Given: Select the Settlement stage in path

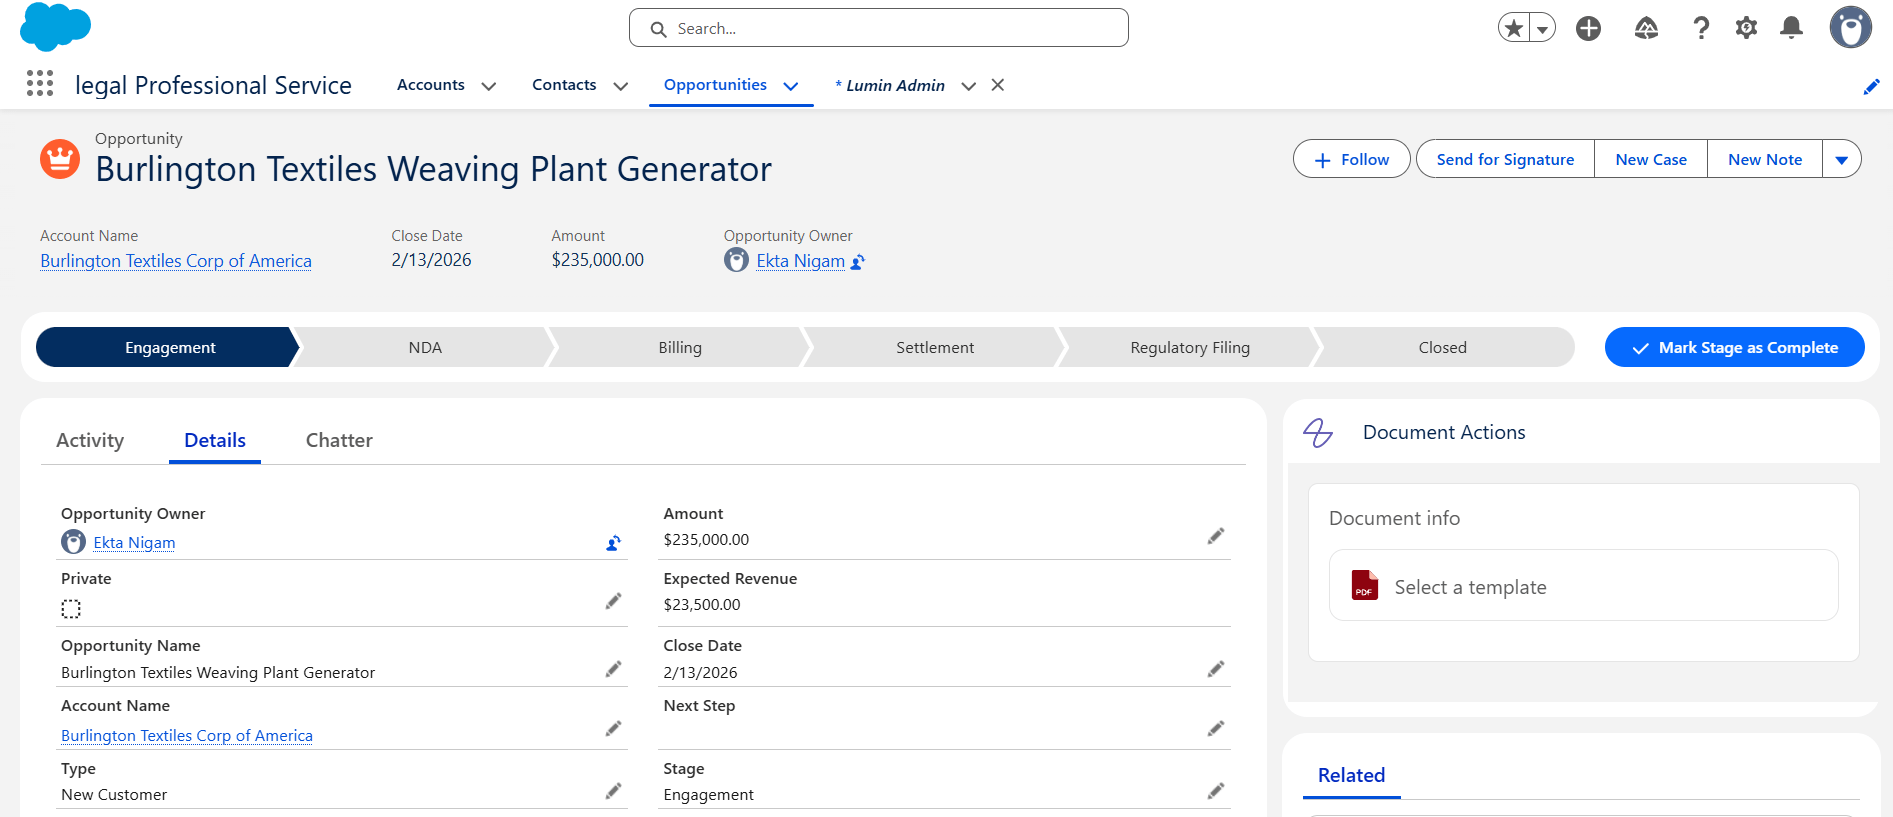Looking at the screenshot, I should point(935,347).
